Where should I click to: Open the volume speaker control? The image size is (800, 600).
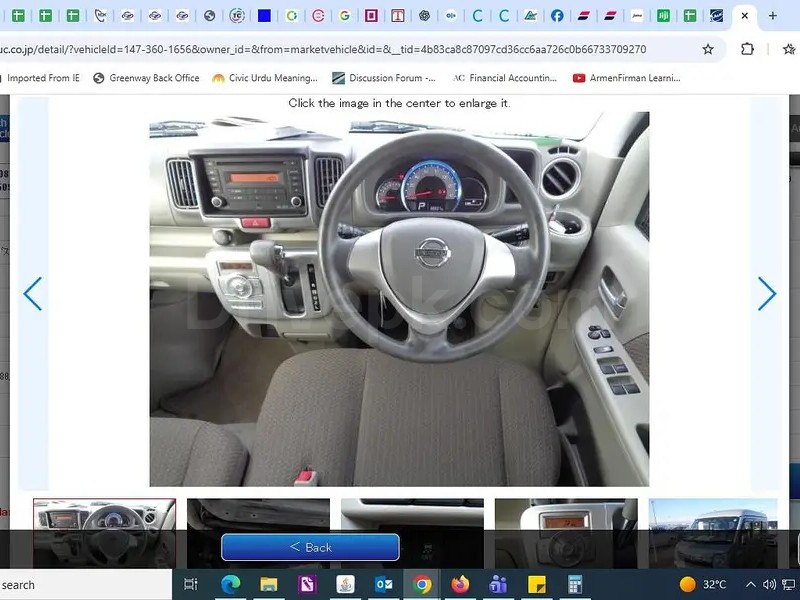pos(769,584)
